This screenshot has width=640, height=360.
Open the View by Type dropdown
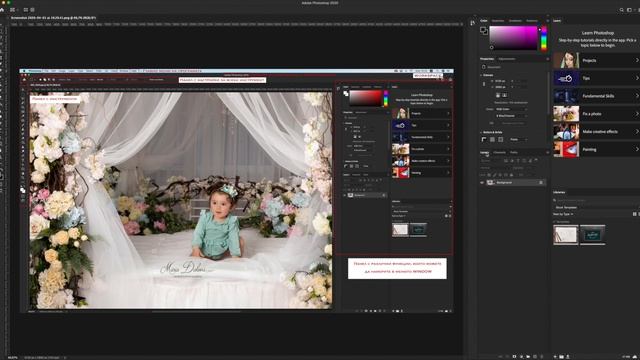pos(563,214)
